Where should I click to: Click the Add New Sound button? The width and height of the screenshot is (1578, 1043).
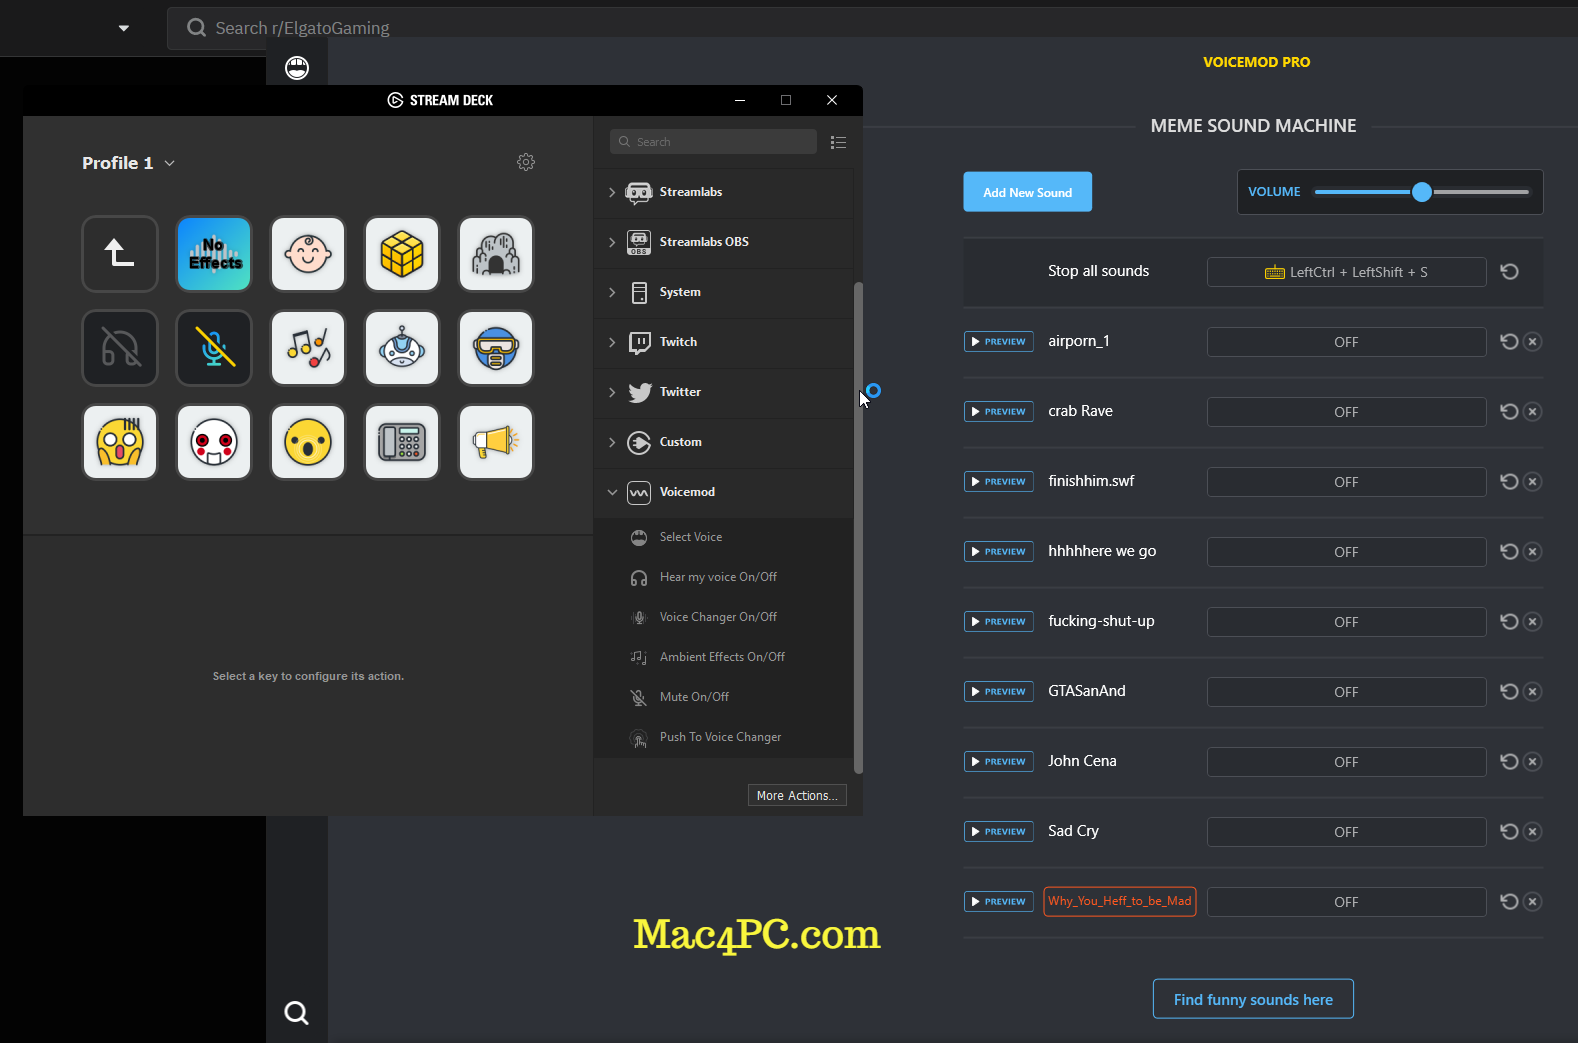[x=1027, y=192]
